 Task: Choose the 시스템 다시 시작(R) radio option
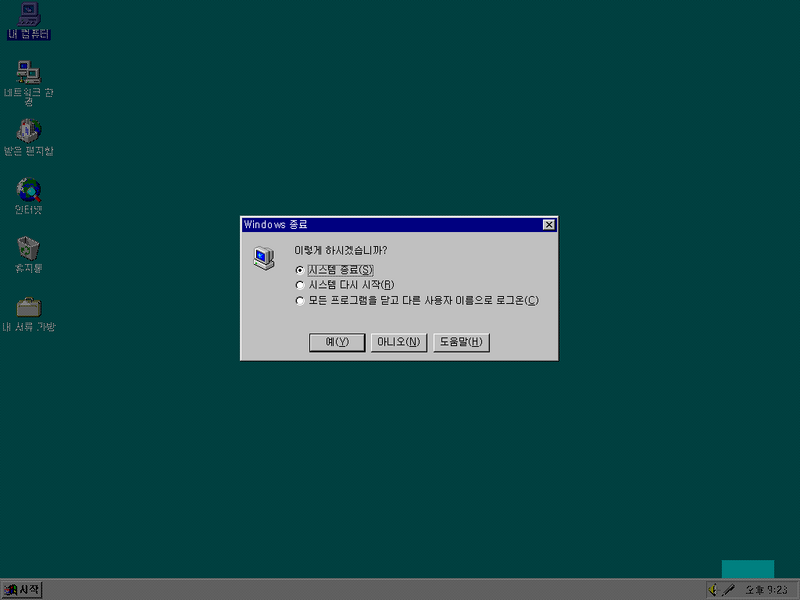click(x=345, y=285)
